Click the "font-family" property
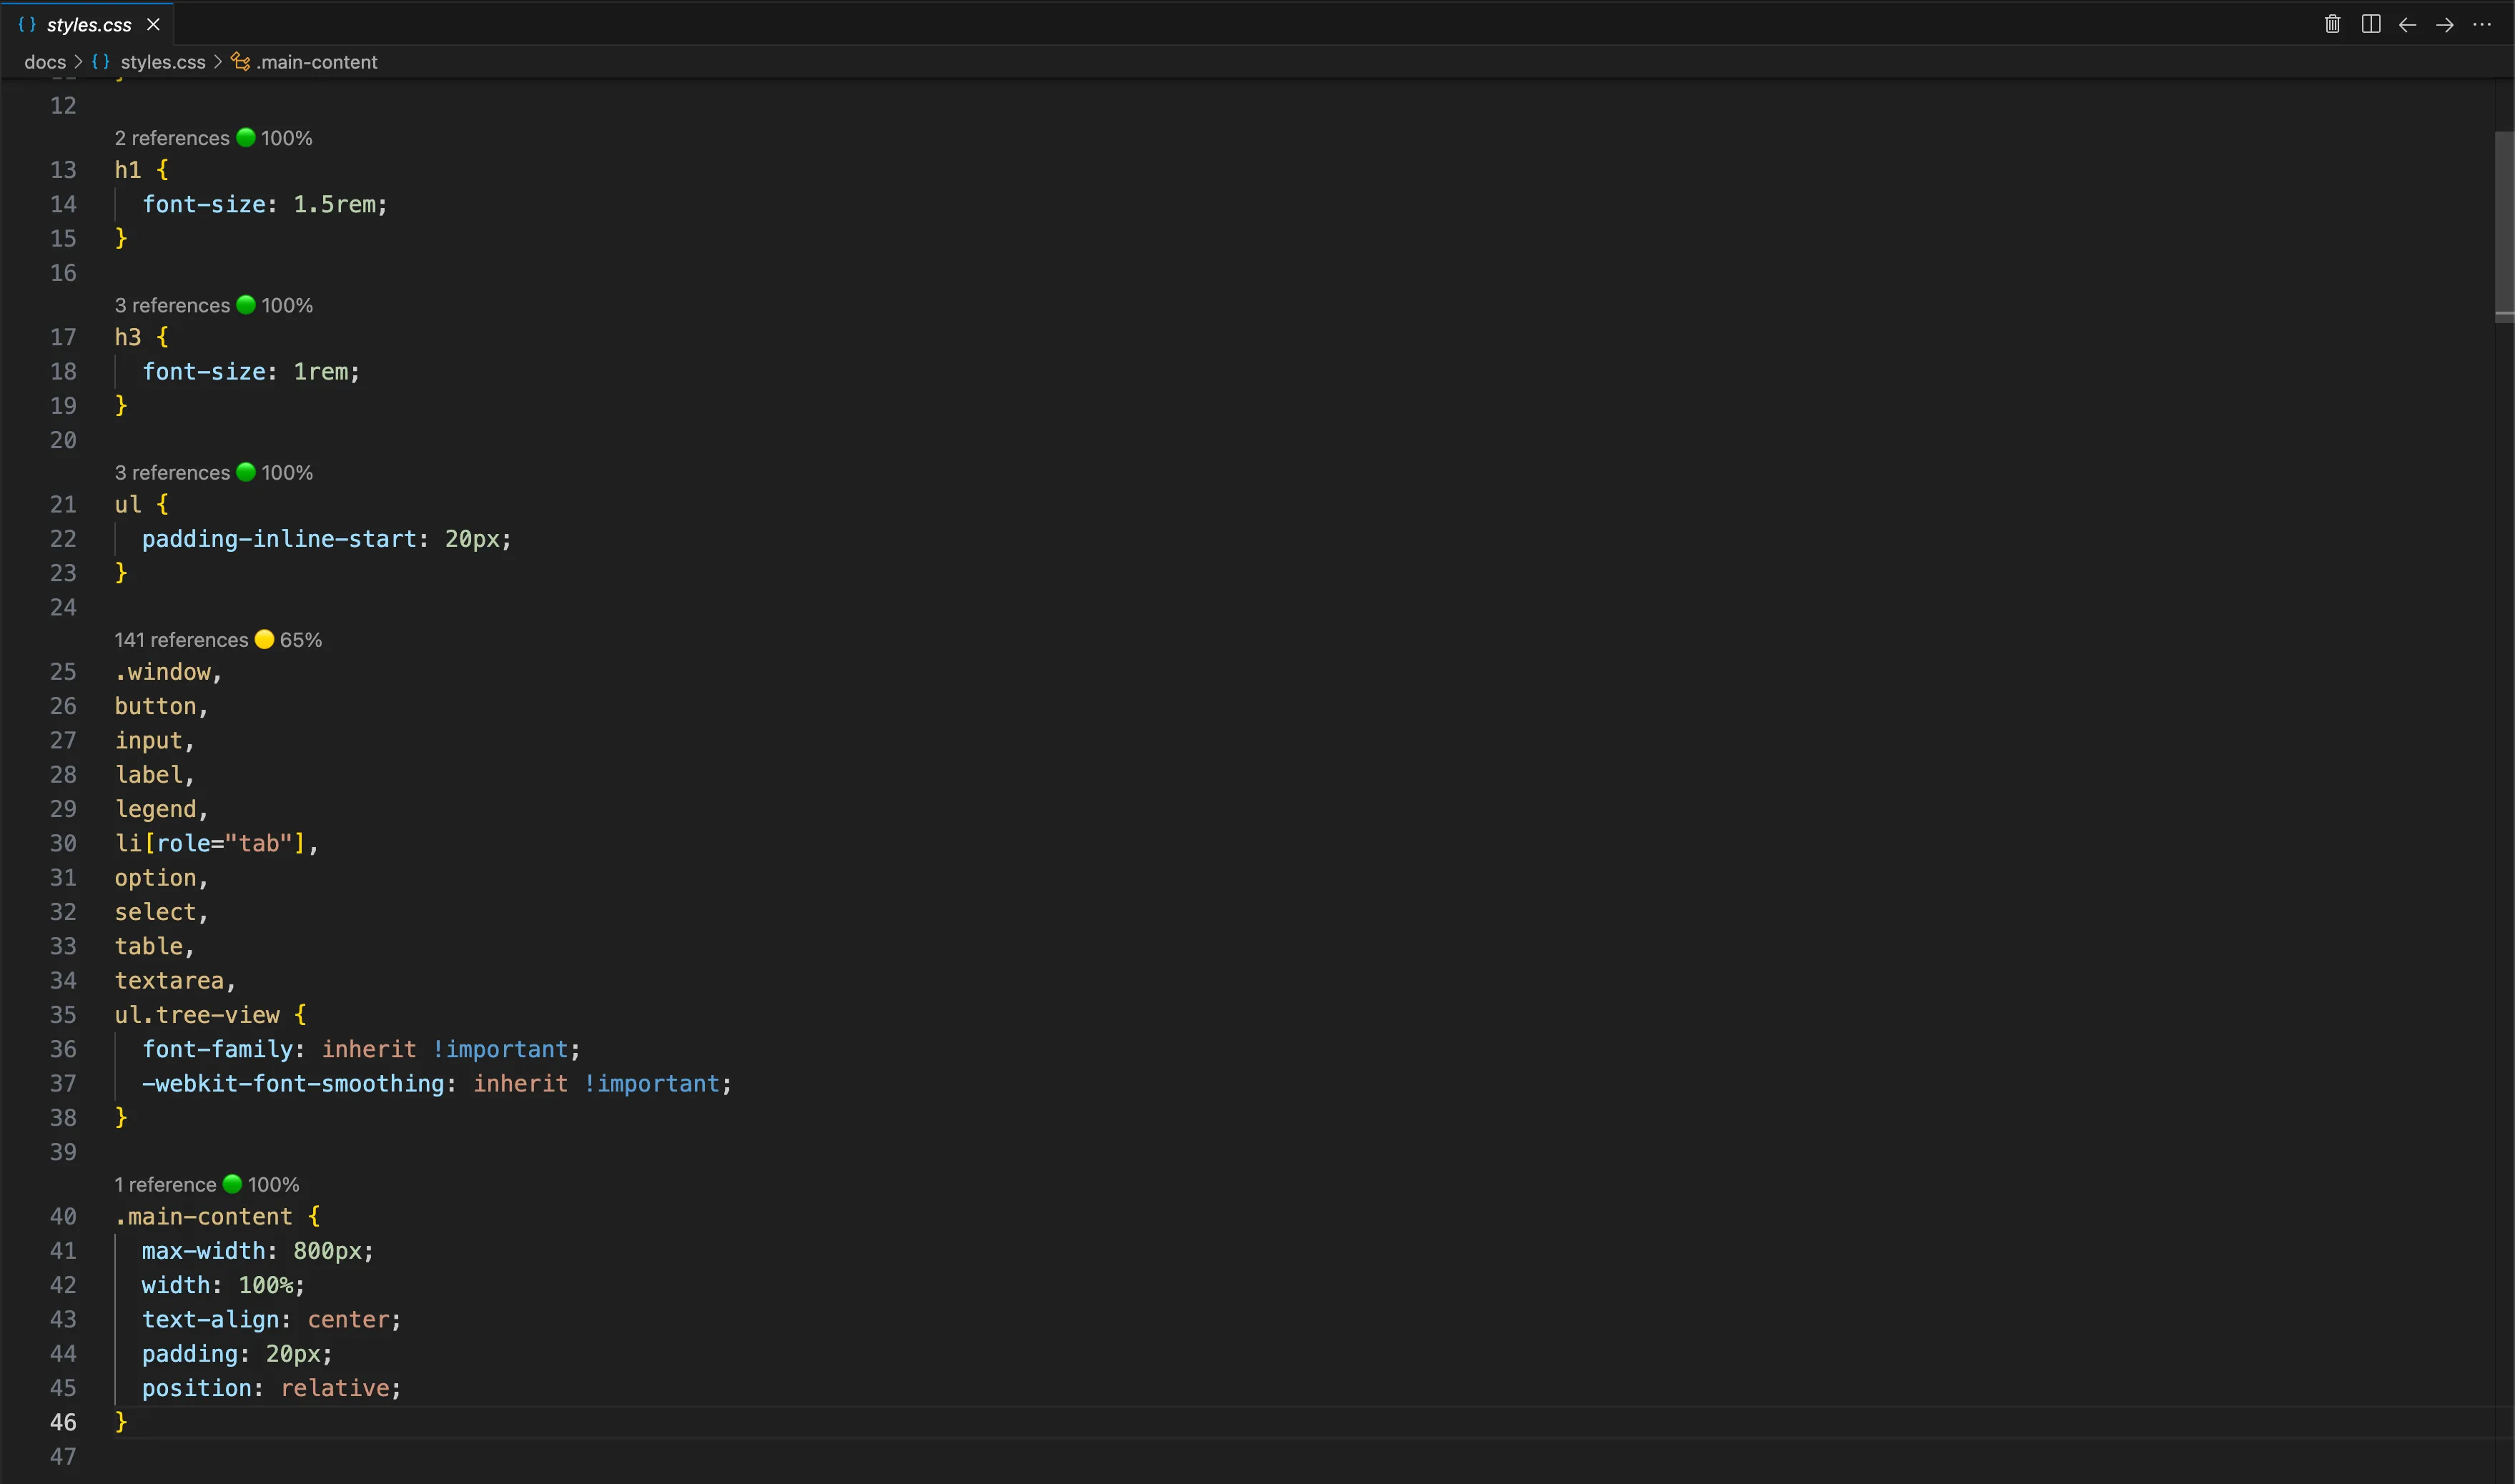This screenshot has height=1484, width=2515. tap(217, 1049)
